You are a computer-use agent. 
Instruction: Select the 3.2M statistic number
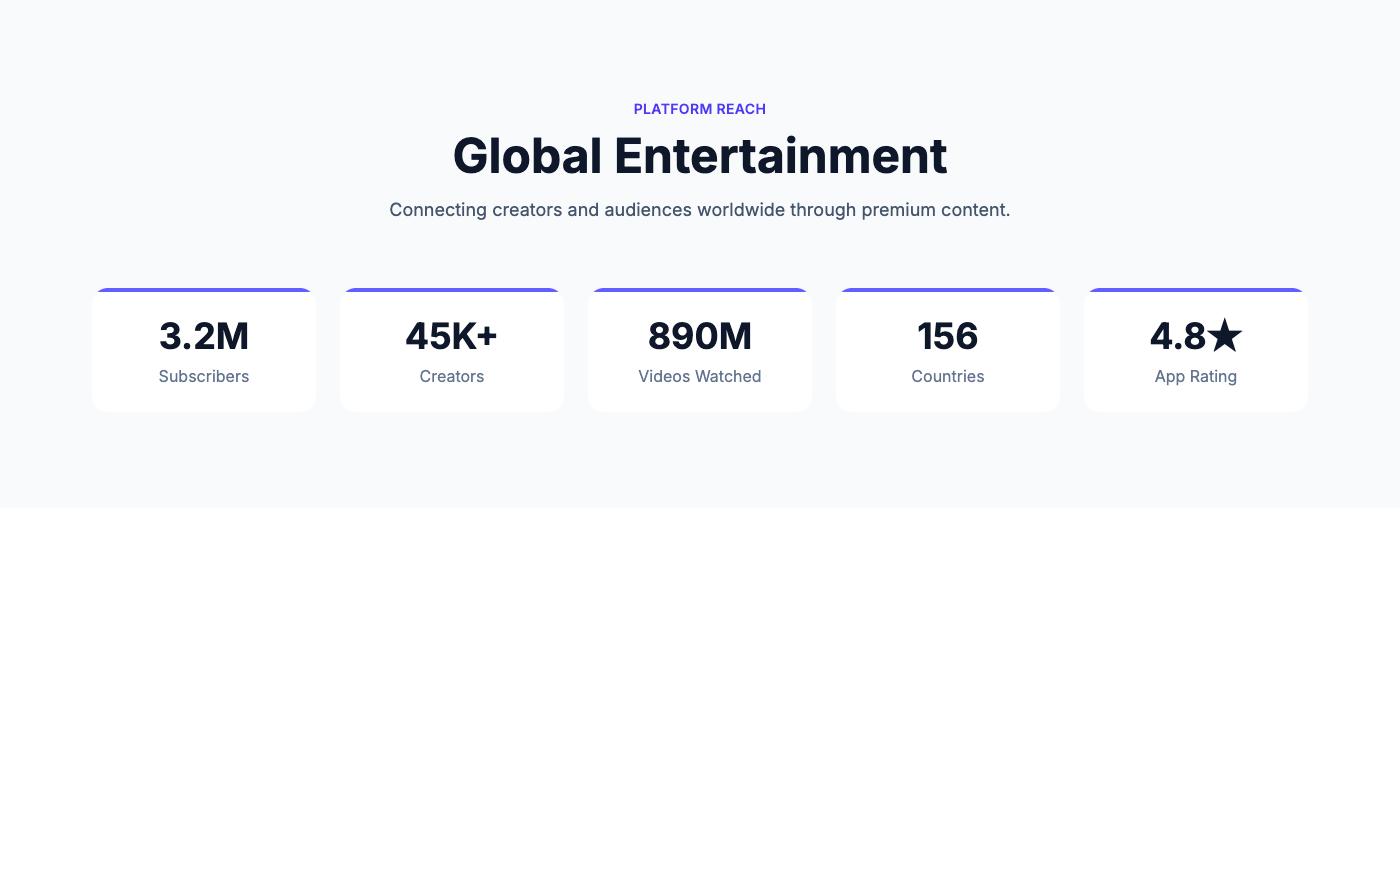coord(204,337)
